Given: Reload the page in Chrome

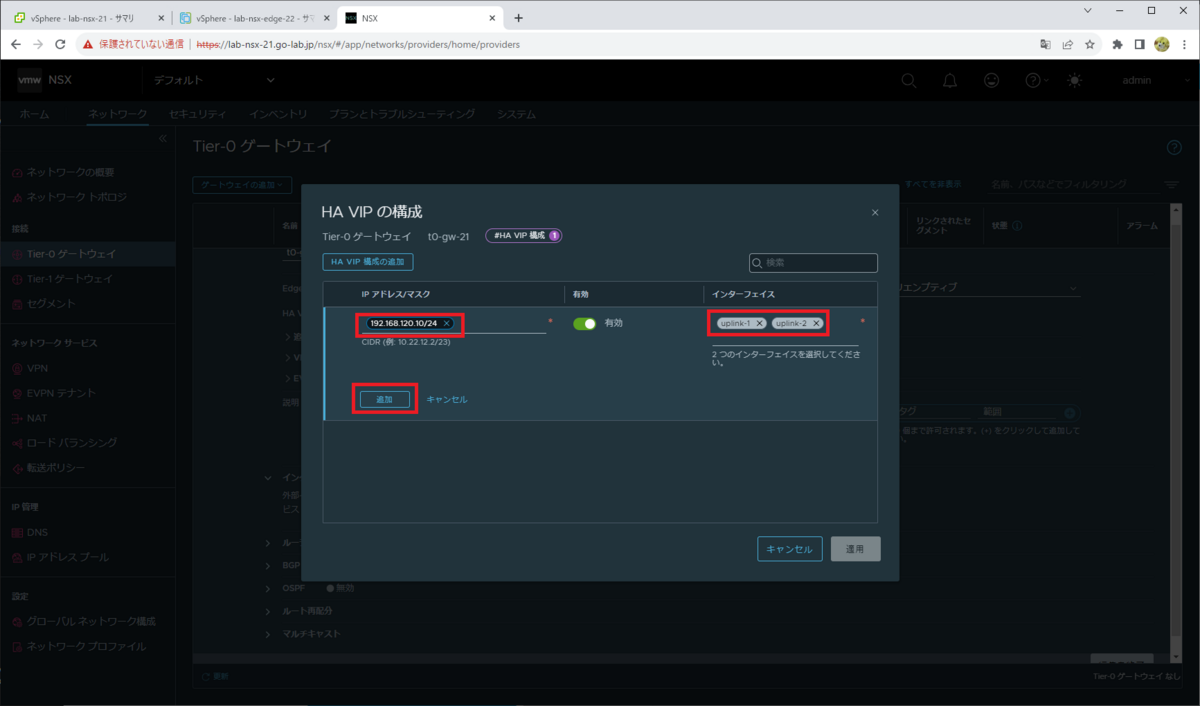Looking at the screenshot, I should click(60, 45).
